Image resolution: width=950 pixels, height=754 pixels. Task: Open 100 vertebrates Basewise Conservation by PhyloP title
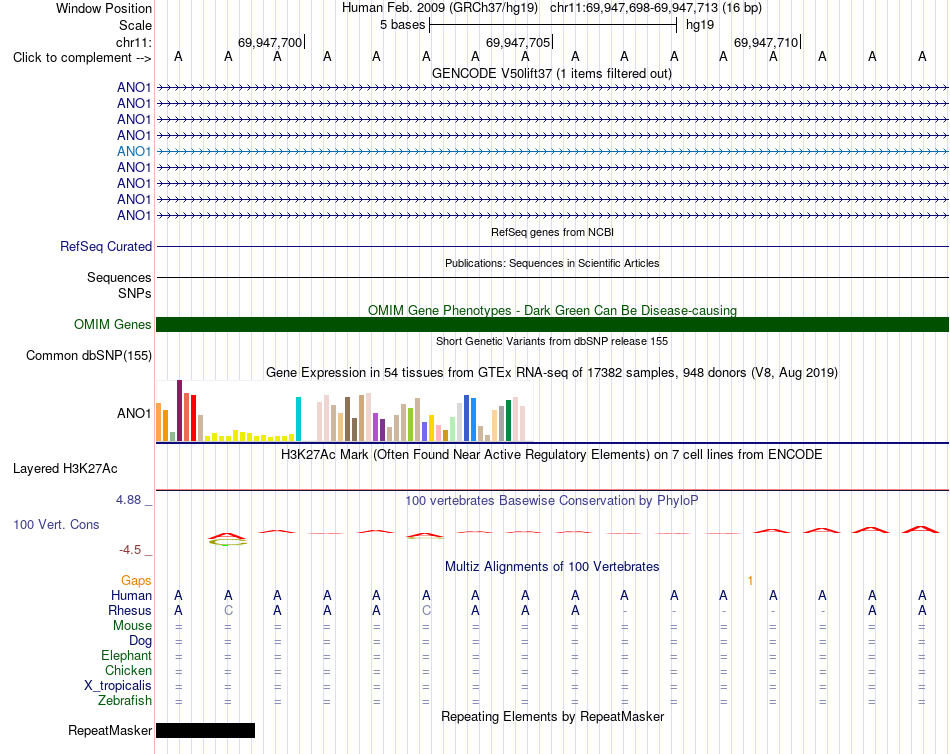click(x=552, y=501)
